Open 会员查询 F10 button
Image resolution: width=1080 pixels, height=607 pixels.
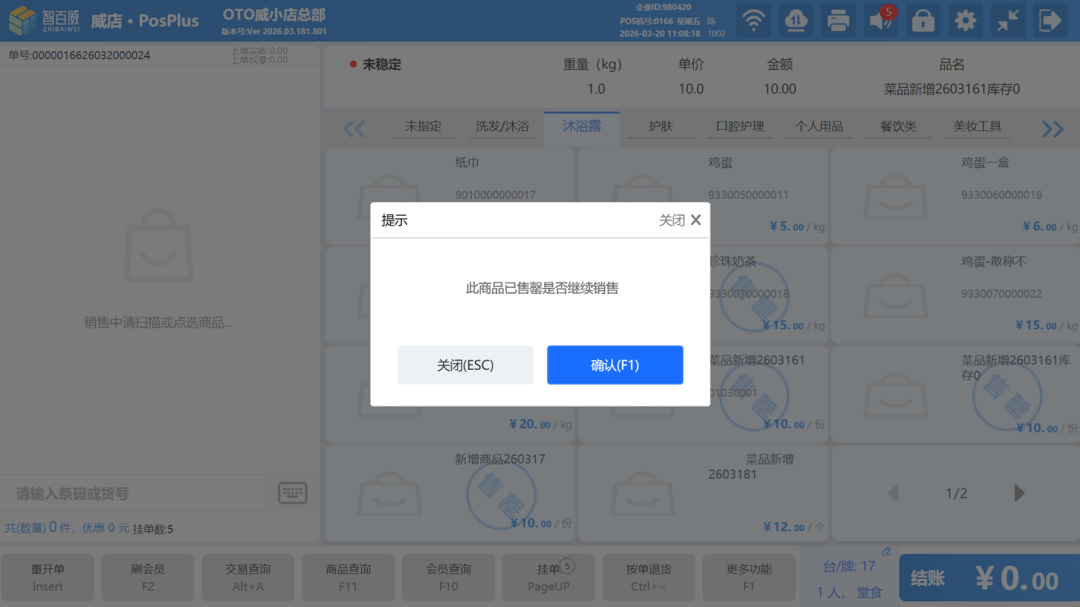point(448,577)
